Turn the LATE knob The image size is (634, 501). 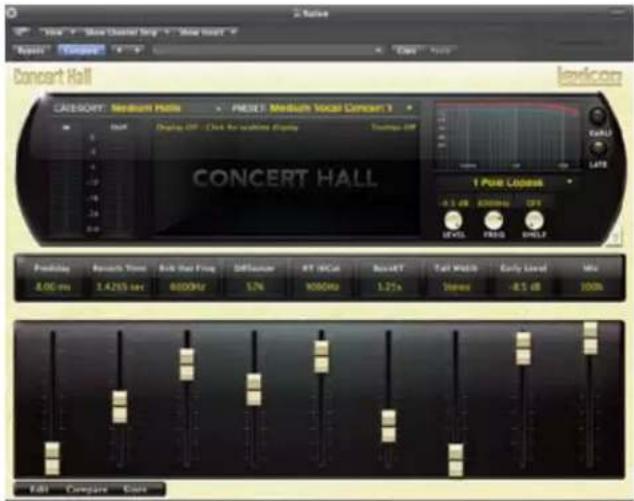598,148
